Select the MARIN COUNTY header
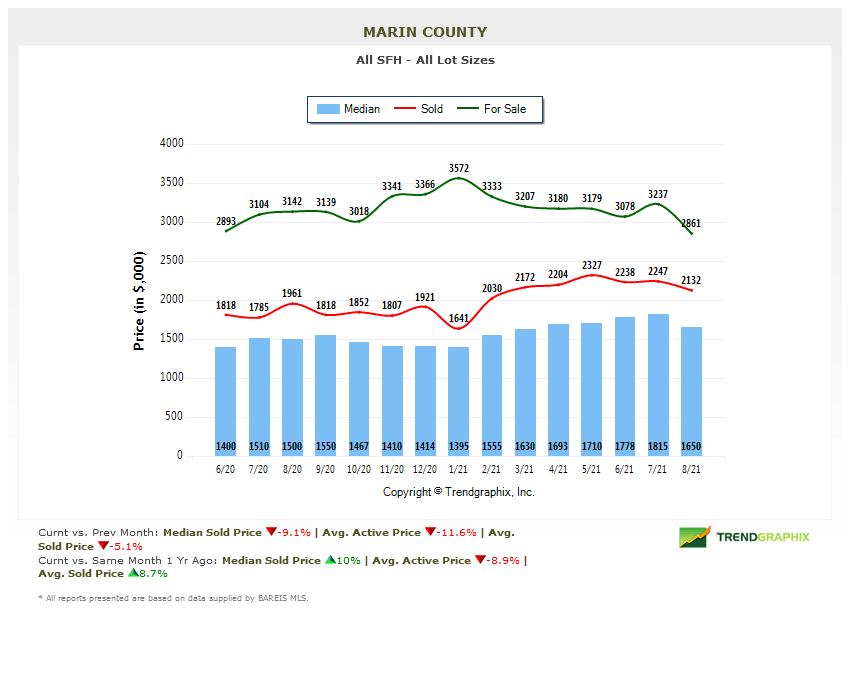Image resolution: width=850 pixels, height=700 pixels. pos(424,31)
